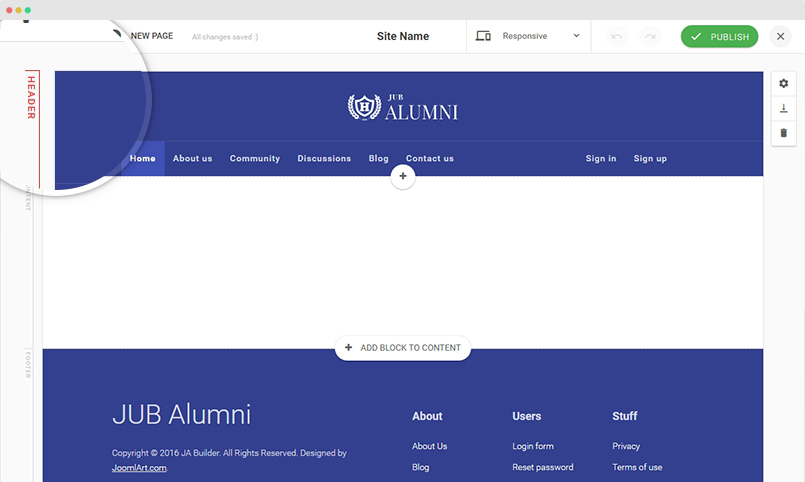The image size is (805, 482).
Task: Open block settings gear icon
Action: pyautogui.click(x=784, y=84)
